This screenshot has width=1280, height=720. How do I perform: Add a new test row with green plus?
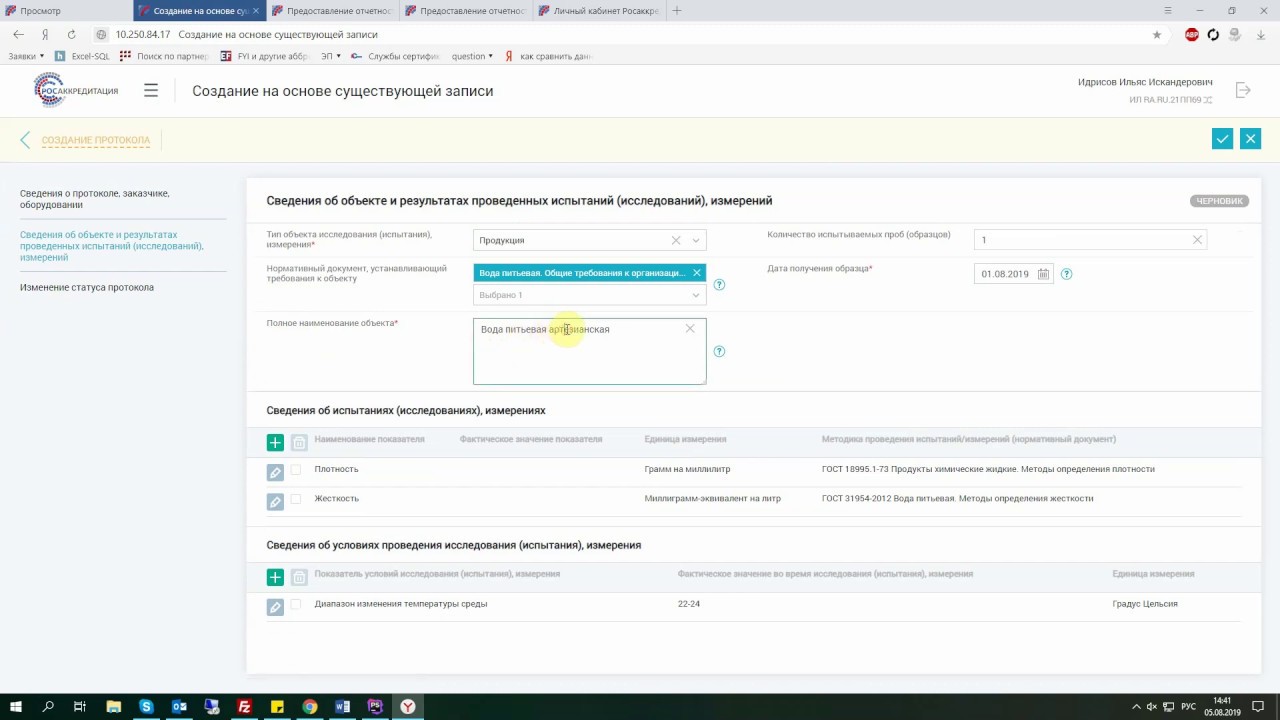coord(275,442)
